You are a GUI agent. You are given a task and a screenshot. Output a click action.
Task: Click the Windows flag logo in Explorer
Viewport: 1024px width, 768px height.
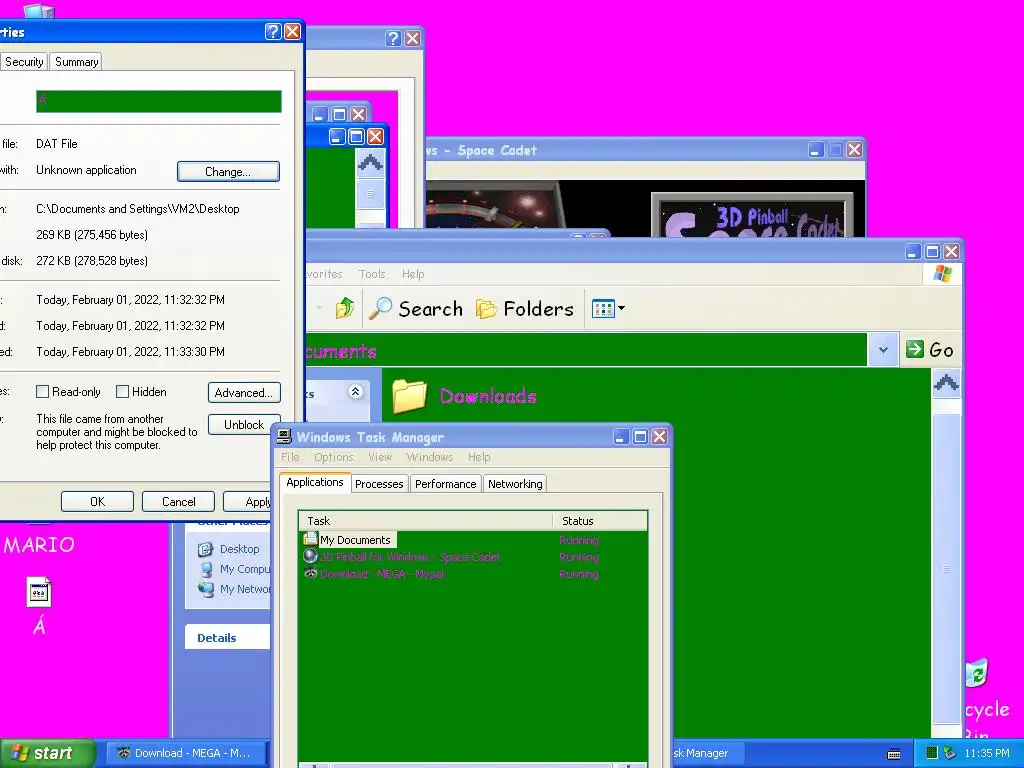pyautogui.click(x=942, y=274)
